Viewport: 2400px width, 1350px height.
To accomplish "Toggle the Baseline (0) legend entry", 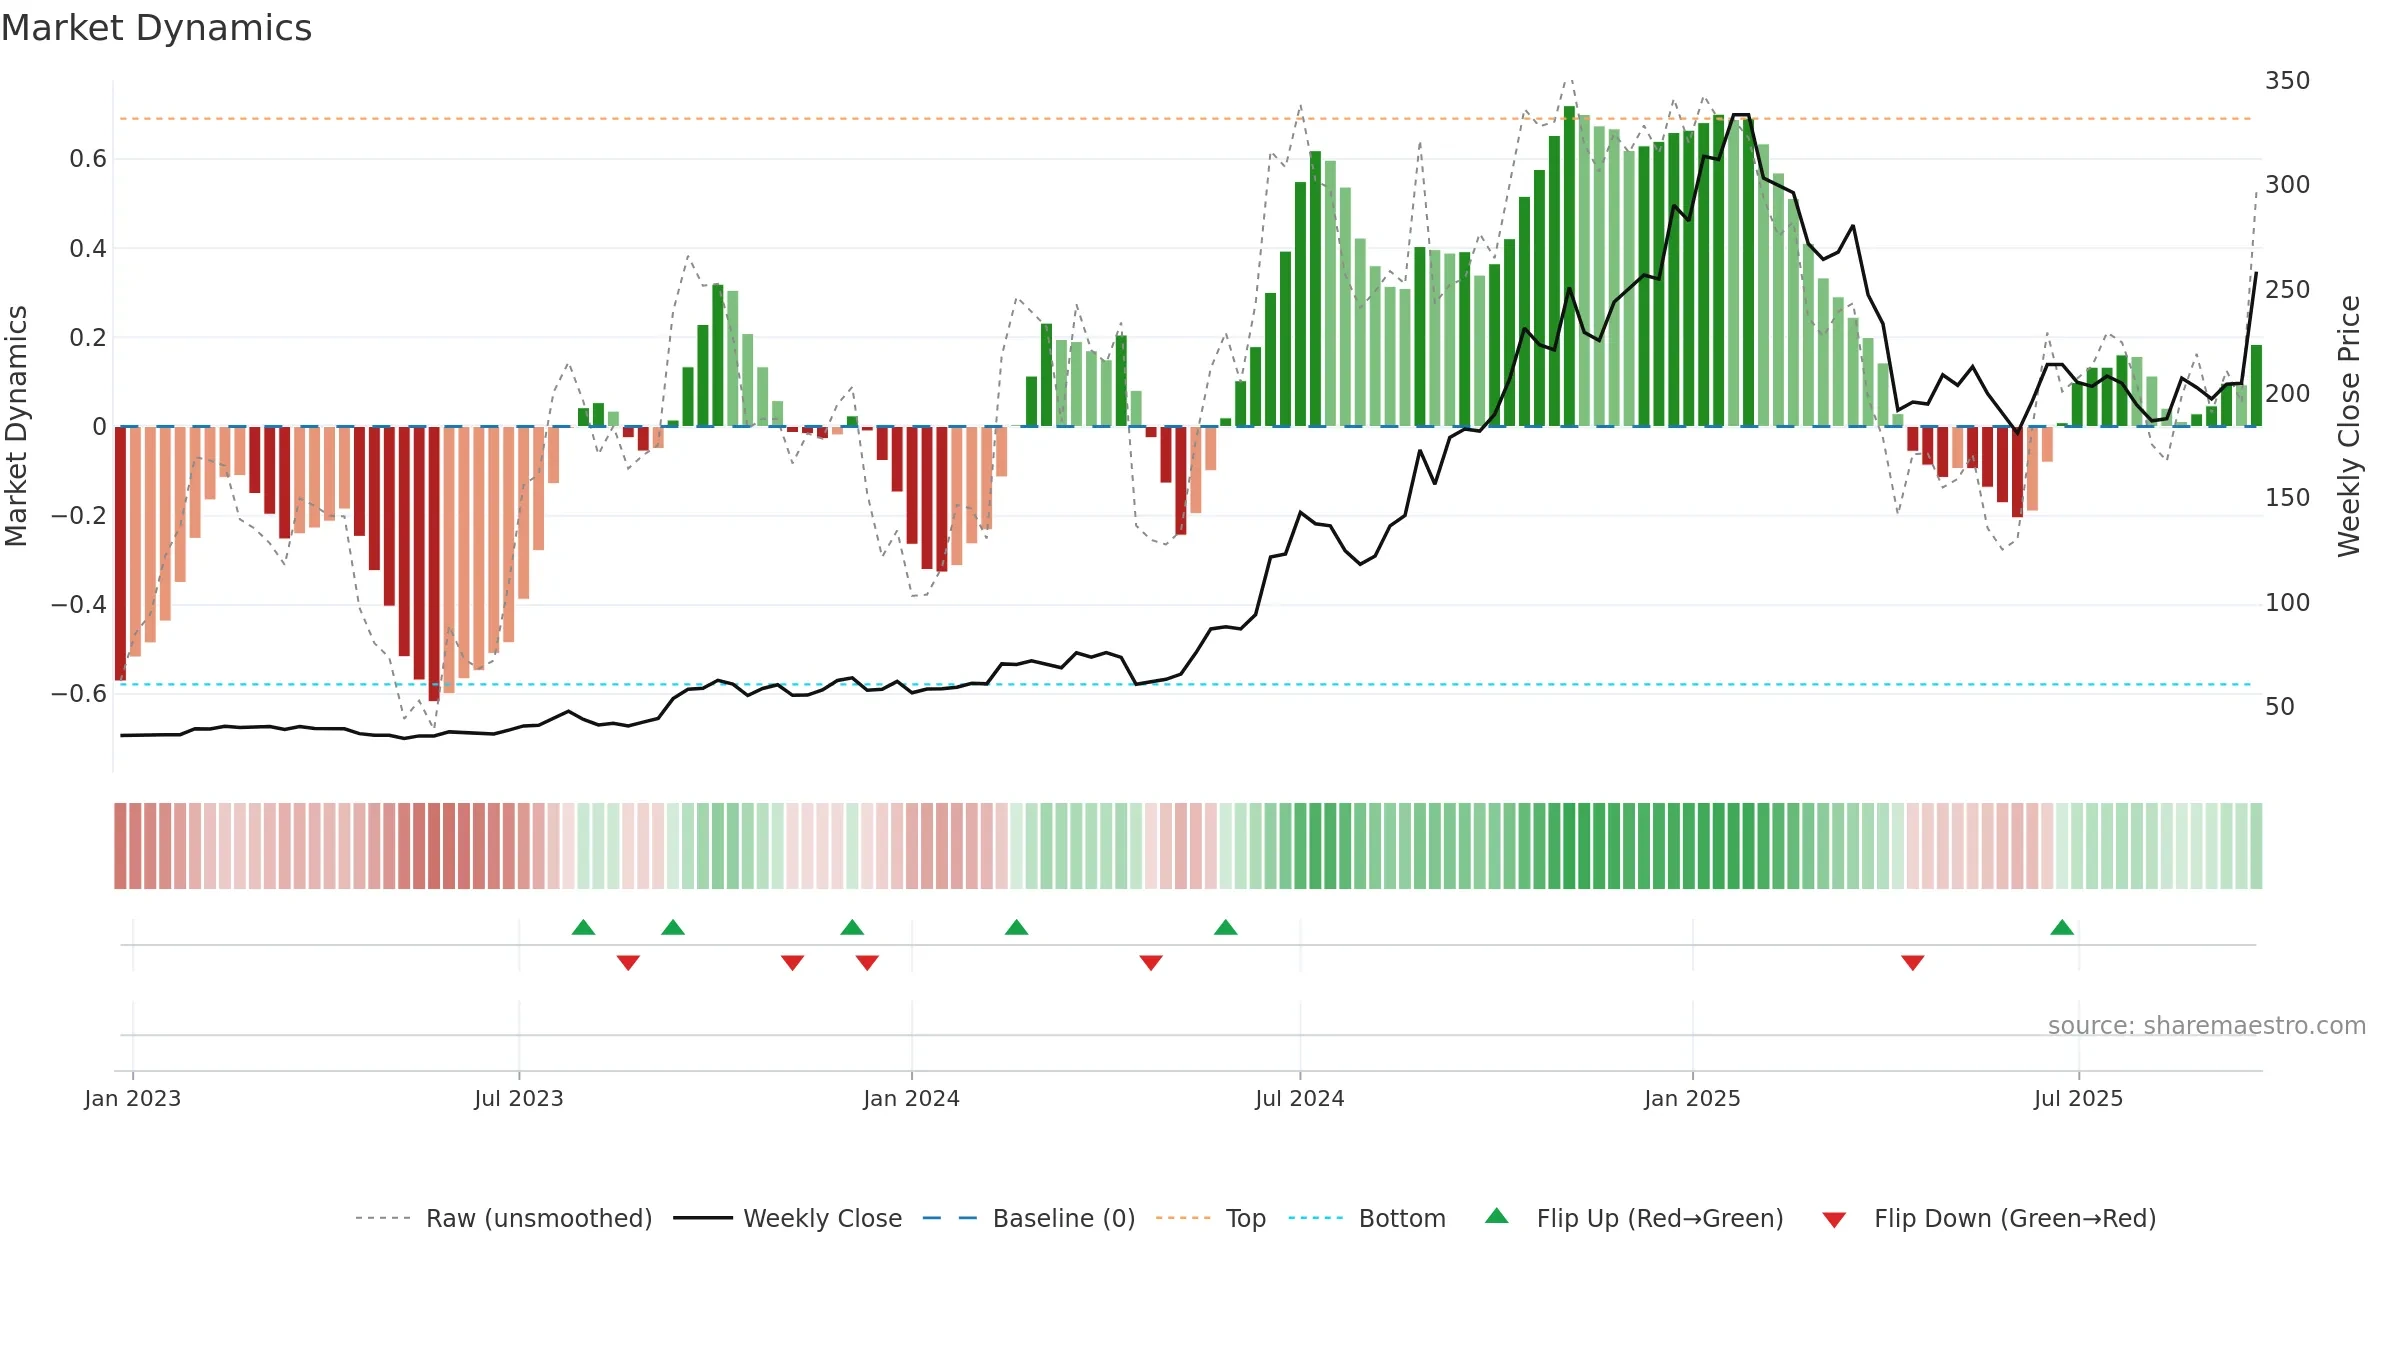I will pyautogui.click(x=1029, y=1218).
